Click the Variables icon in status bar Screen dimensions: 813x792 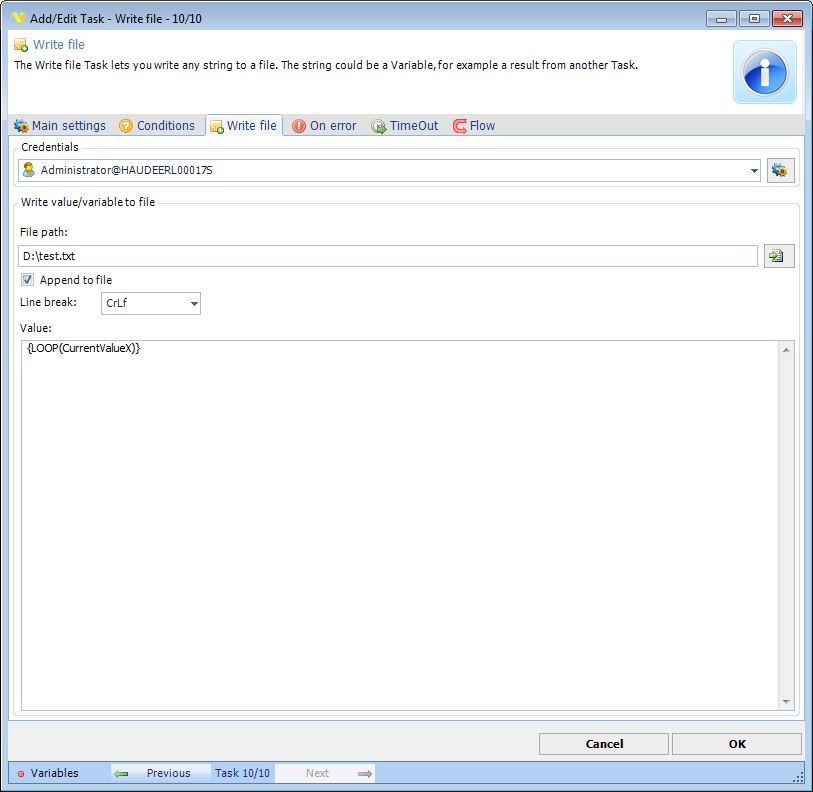click(x=20, y=773)
